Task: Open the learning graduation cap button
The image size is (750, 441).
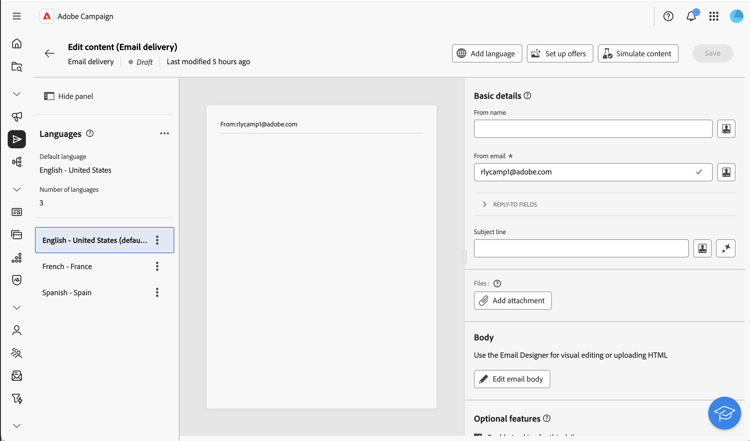Action: pyautogui.click(x=724, y=413)
